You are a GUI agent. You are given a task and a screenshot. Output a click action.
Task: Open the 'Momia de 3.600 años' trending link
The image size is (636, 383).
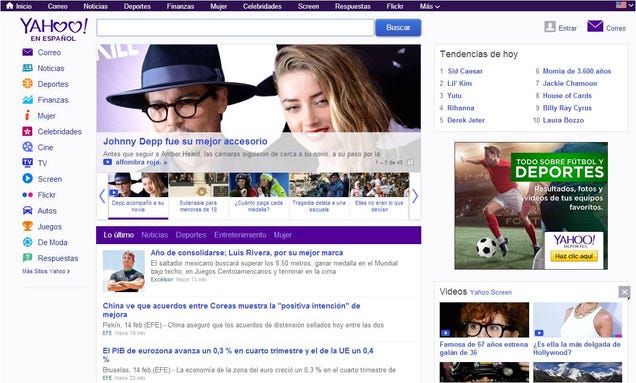[576, 71]
